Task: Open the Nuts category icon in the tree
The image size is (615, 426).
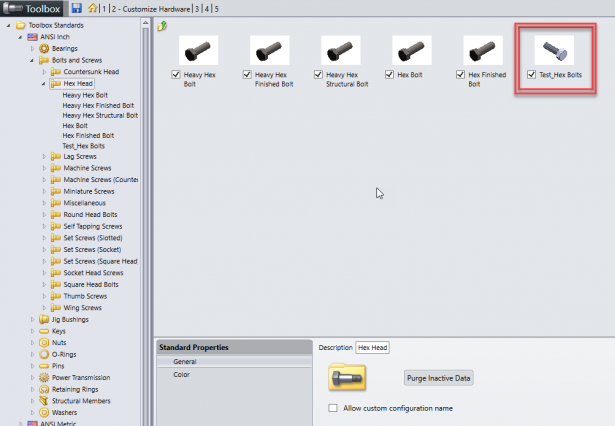Action: tap(44, 342)
